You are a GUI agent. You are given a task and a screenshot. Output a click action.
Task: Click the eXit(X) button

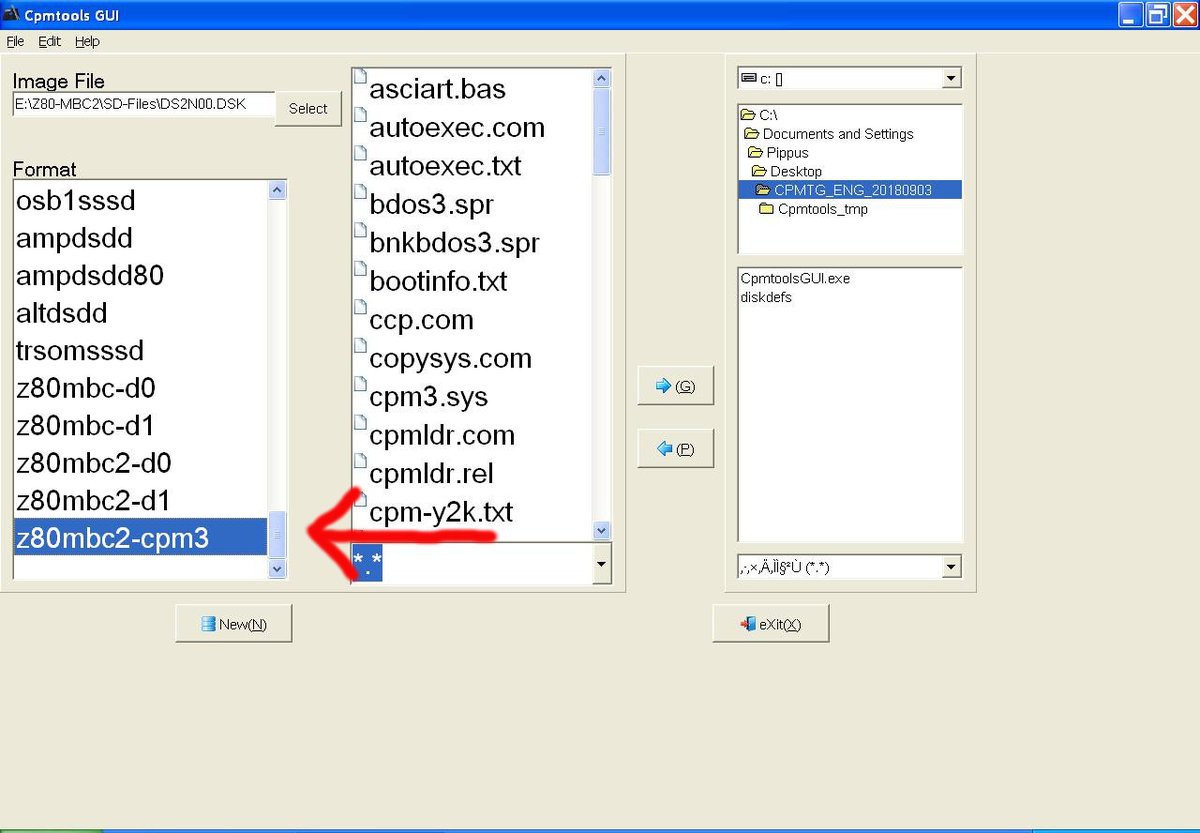(770, 624)
